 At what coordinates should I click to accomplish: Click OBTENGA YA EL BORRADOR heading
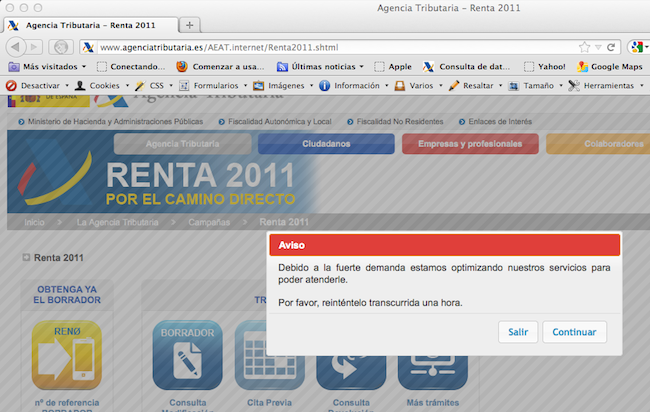(67, 295)
